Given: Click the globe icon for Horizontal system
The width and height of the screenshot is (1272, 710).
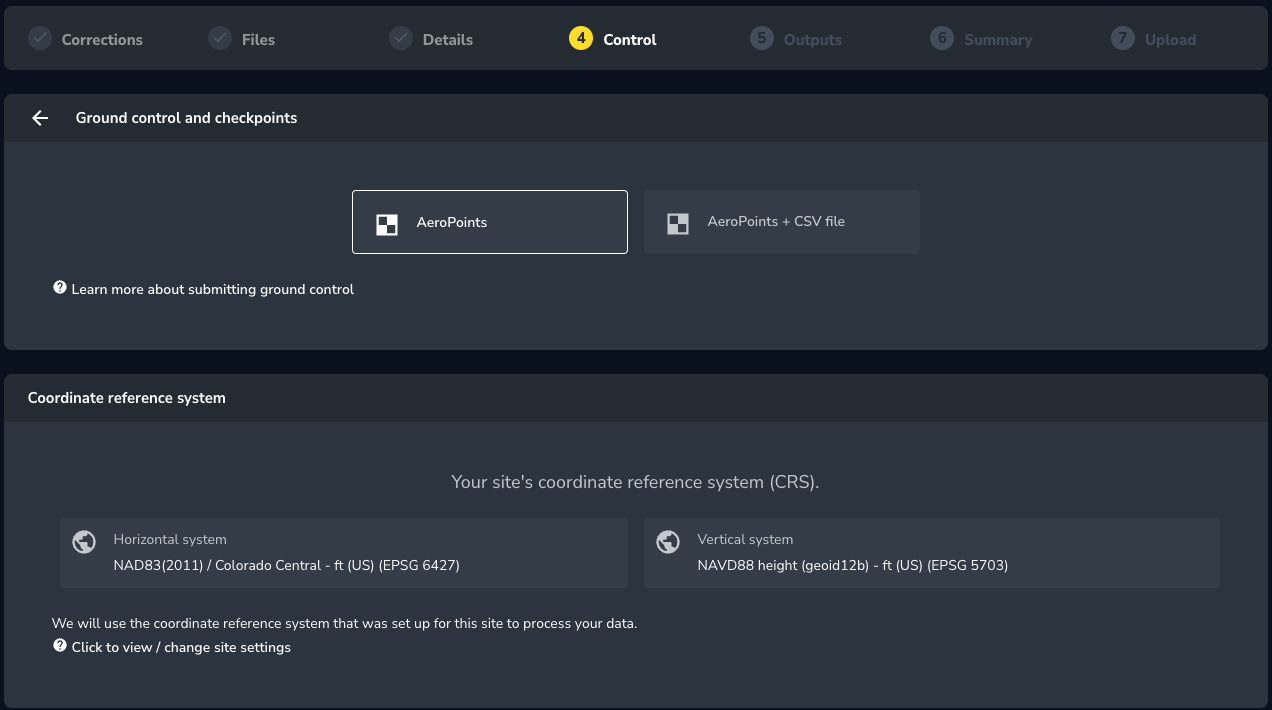Looking at the screenshot, I should coord(84,542).
